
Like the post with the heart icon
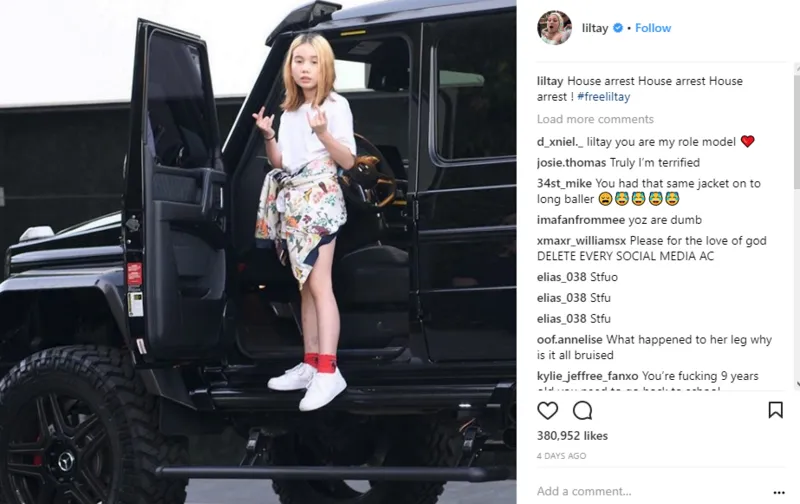click(547, 410)
